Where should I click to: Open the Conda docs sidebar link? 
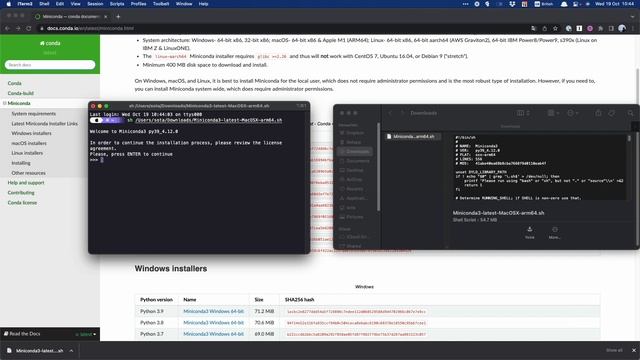14,83
